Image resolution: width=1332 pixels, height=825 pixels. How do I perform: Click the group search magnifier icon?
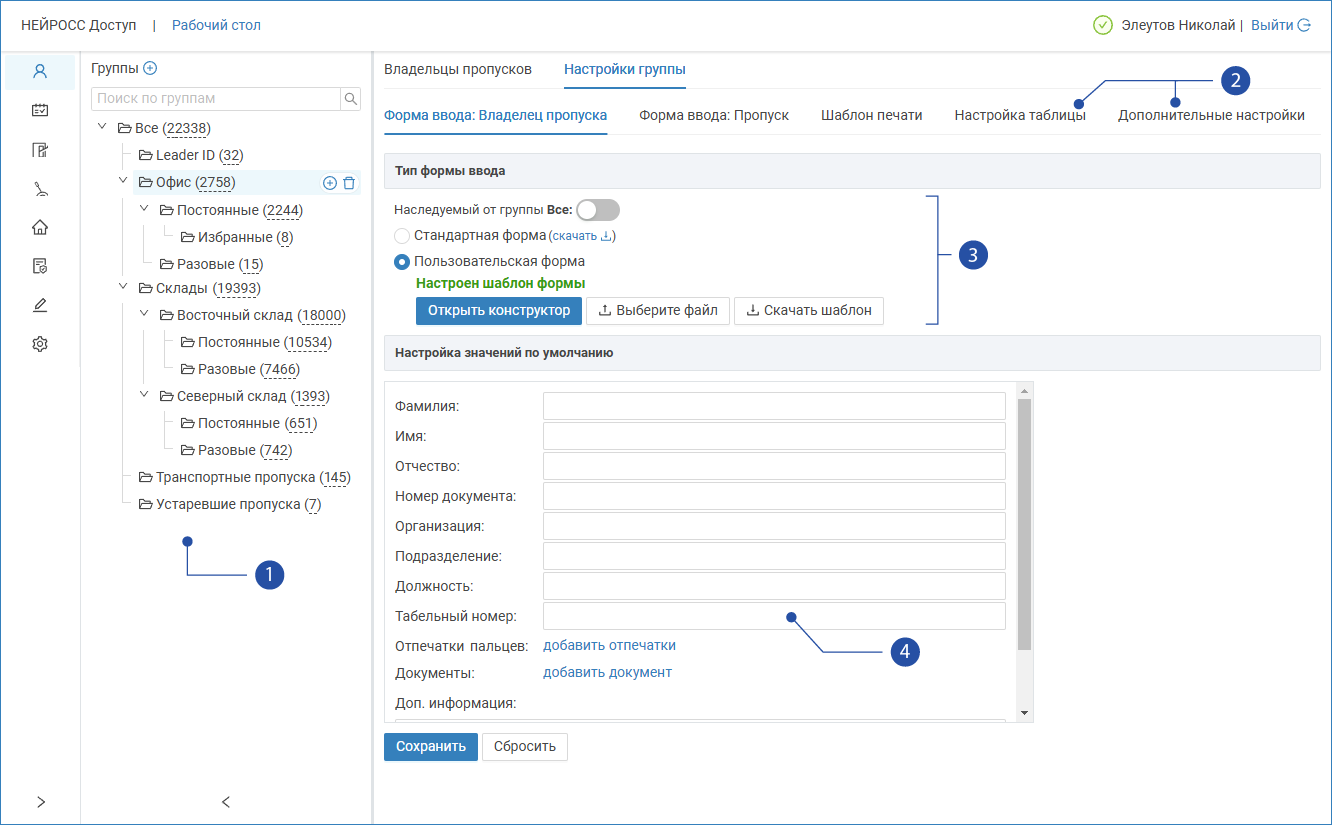tap(351, 99)
